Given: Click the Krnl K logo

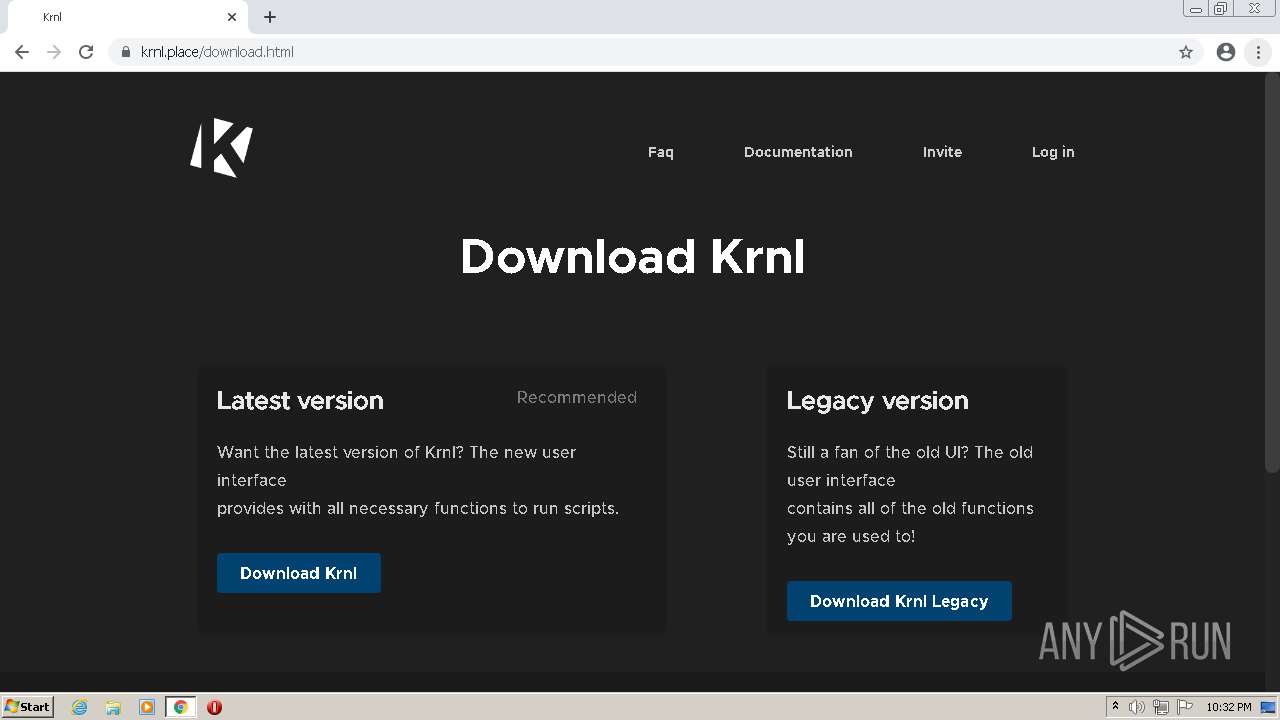Looking at the screenshot, I should (221, 148).
